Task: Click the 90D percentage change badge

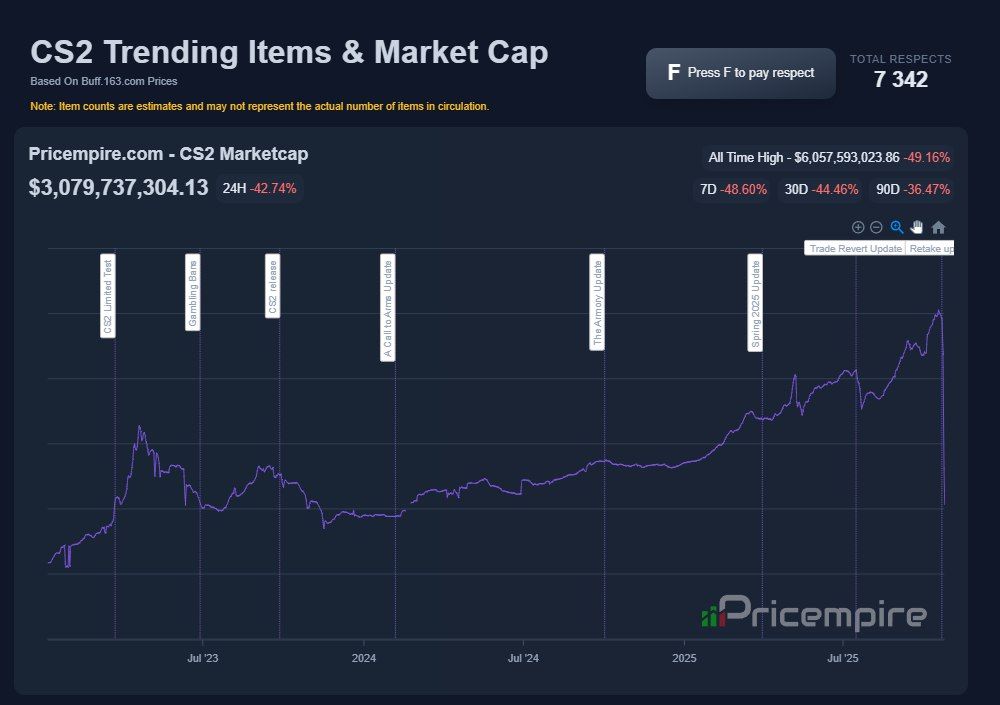Action: [x=912, y=189]
